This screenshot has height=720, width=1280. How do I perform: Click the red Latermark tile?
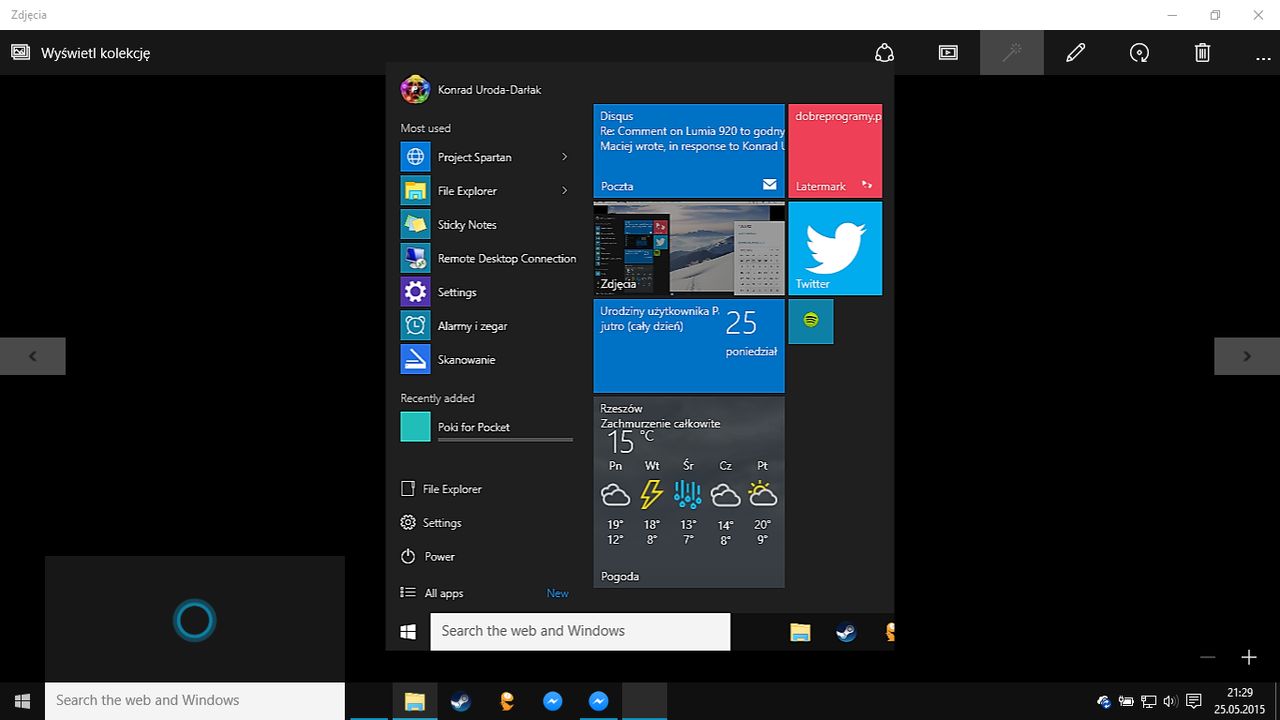click(x=835, y=151)
